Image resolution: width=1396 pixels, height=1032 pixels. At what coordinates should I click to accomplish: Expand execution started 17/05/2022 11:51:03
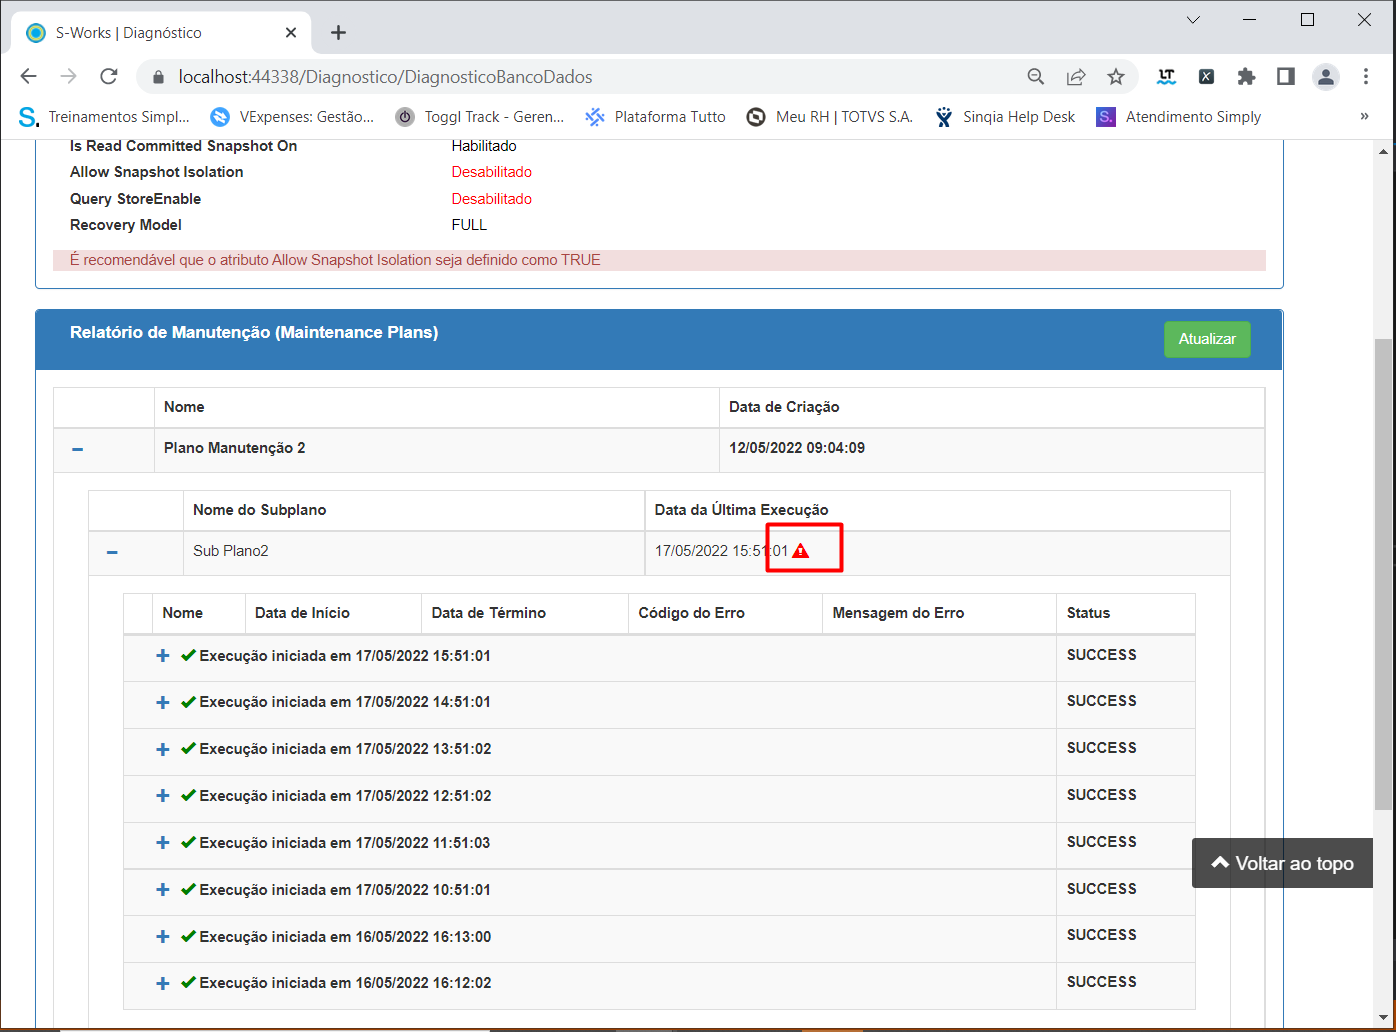(163, 843)
